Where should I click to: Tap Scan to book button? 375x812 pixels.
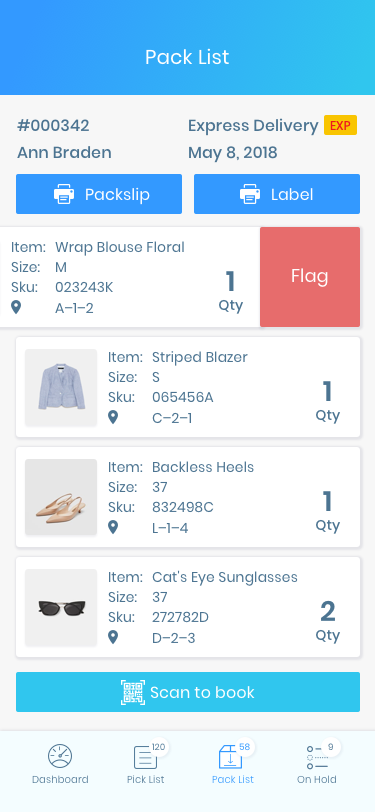tap(188, 692)
